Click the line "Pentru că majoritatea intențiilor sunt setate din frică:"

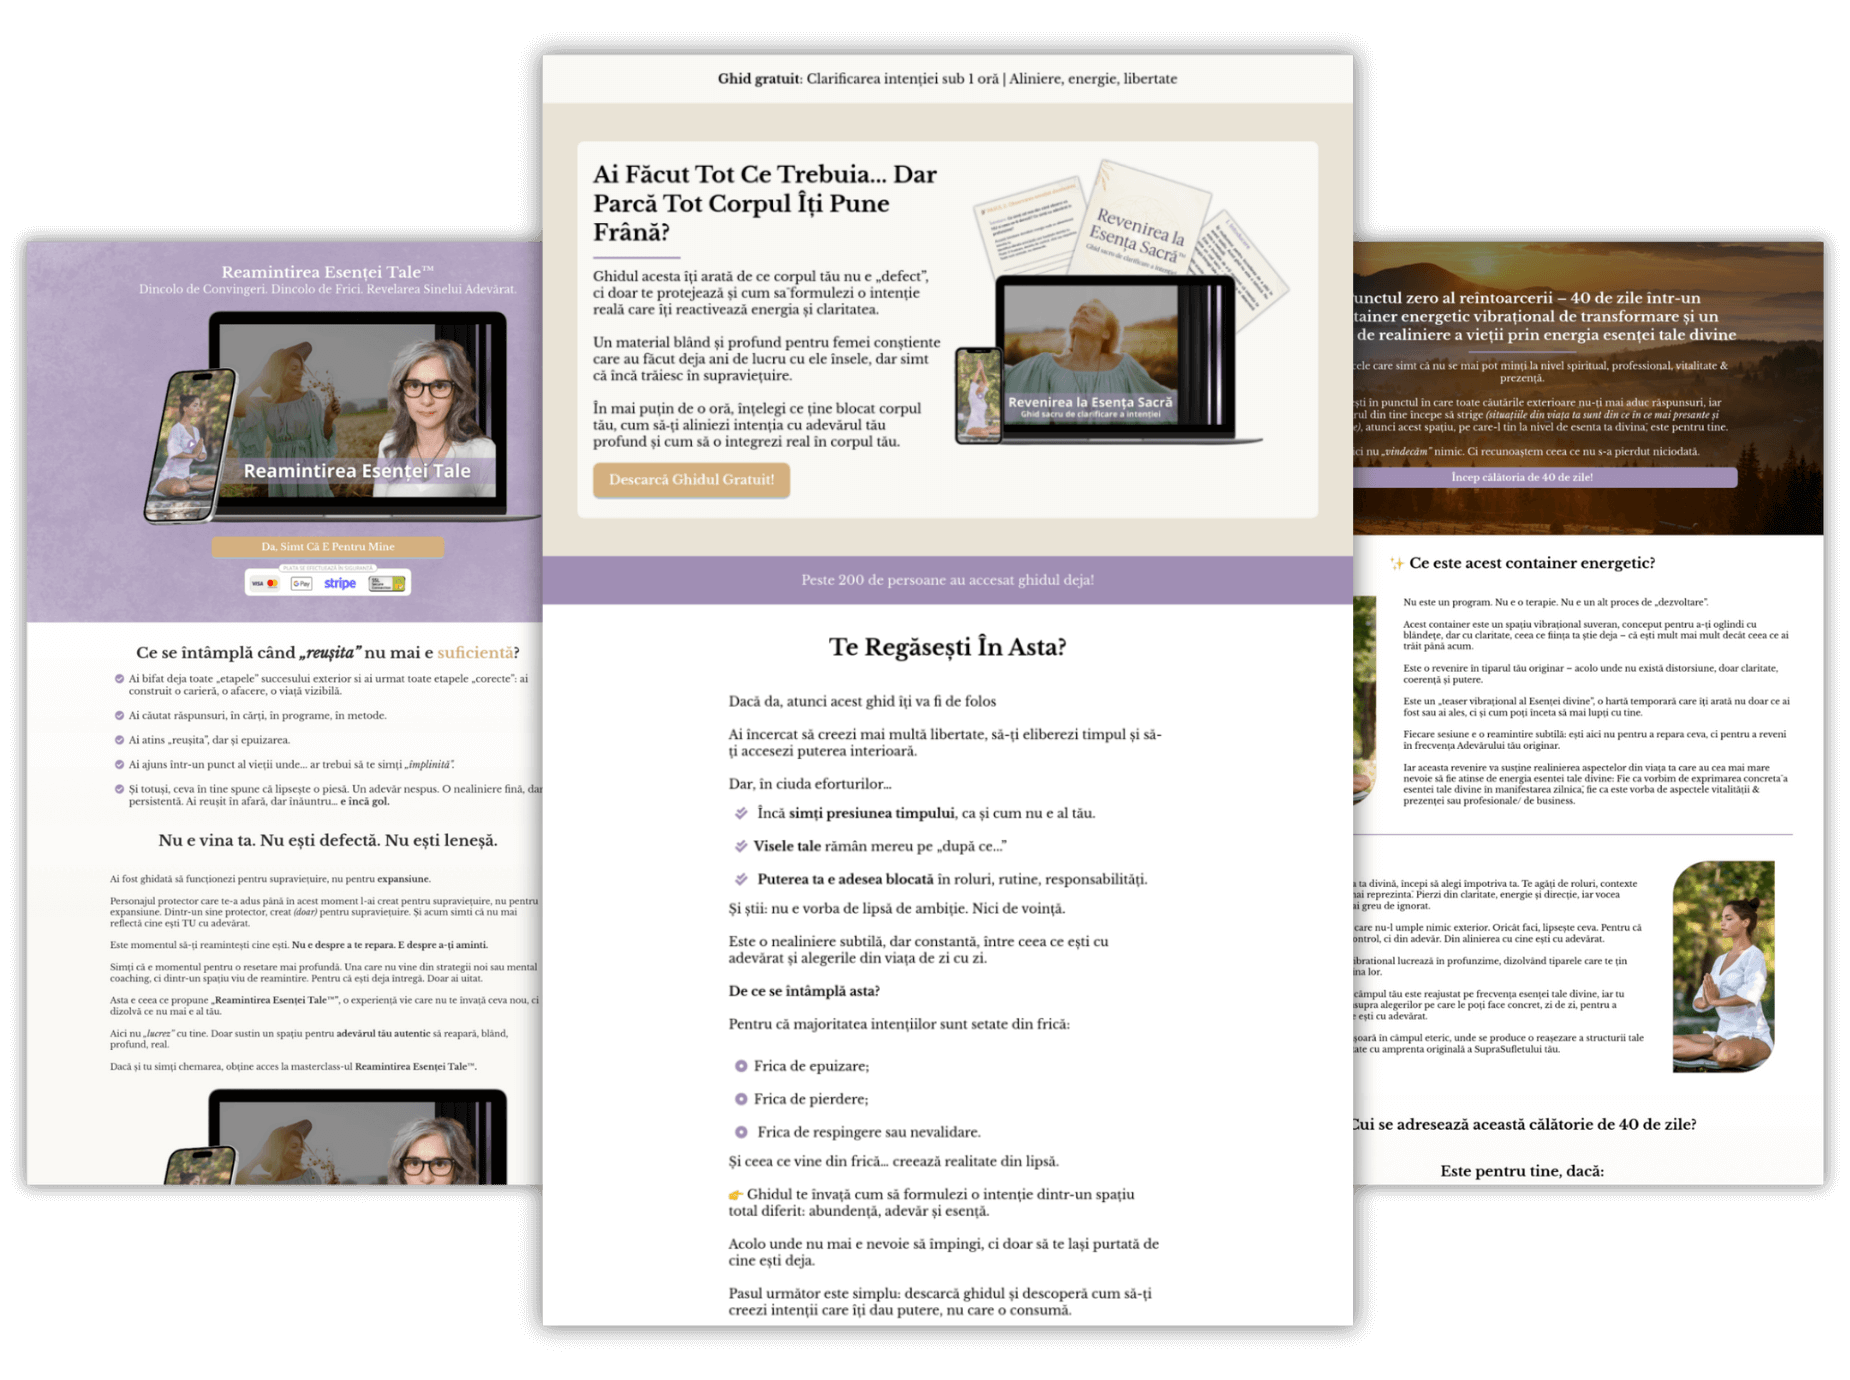899,1024
